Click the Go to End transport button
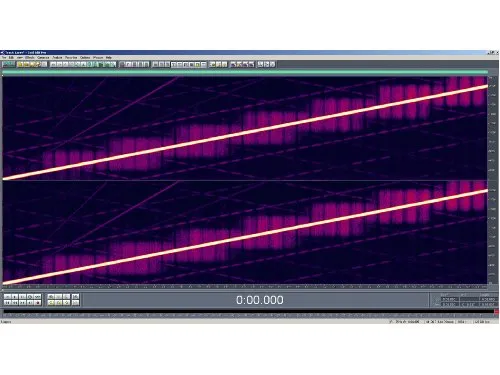This screenshot has height=375, width=500. 30,303
